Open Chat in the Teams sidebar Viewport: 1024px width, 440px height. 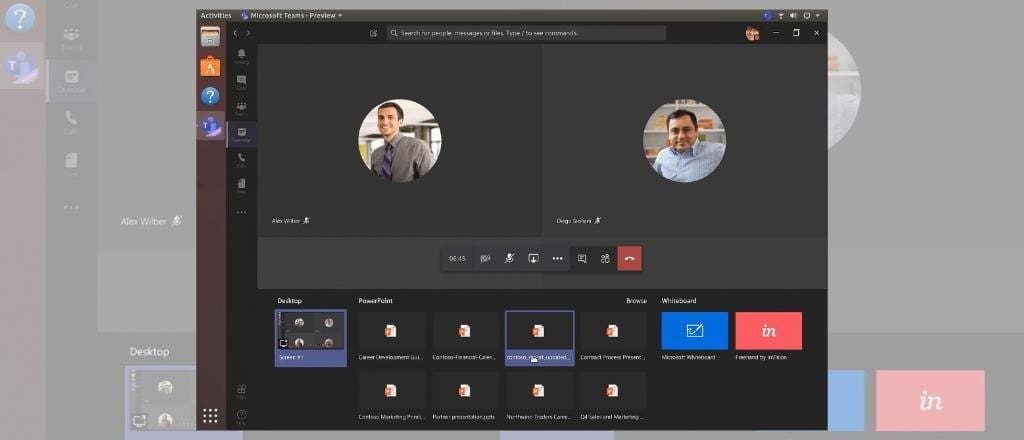click(x=242, y=82)
